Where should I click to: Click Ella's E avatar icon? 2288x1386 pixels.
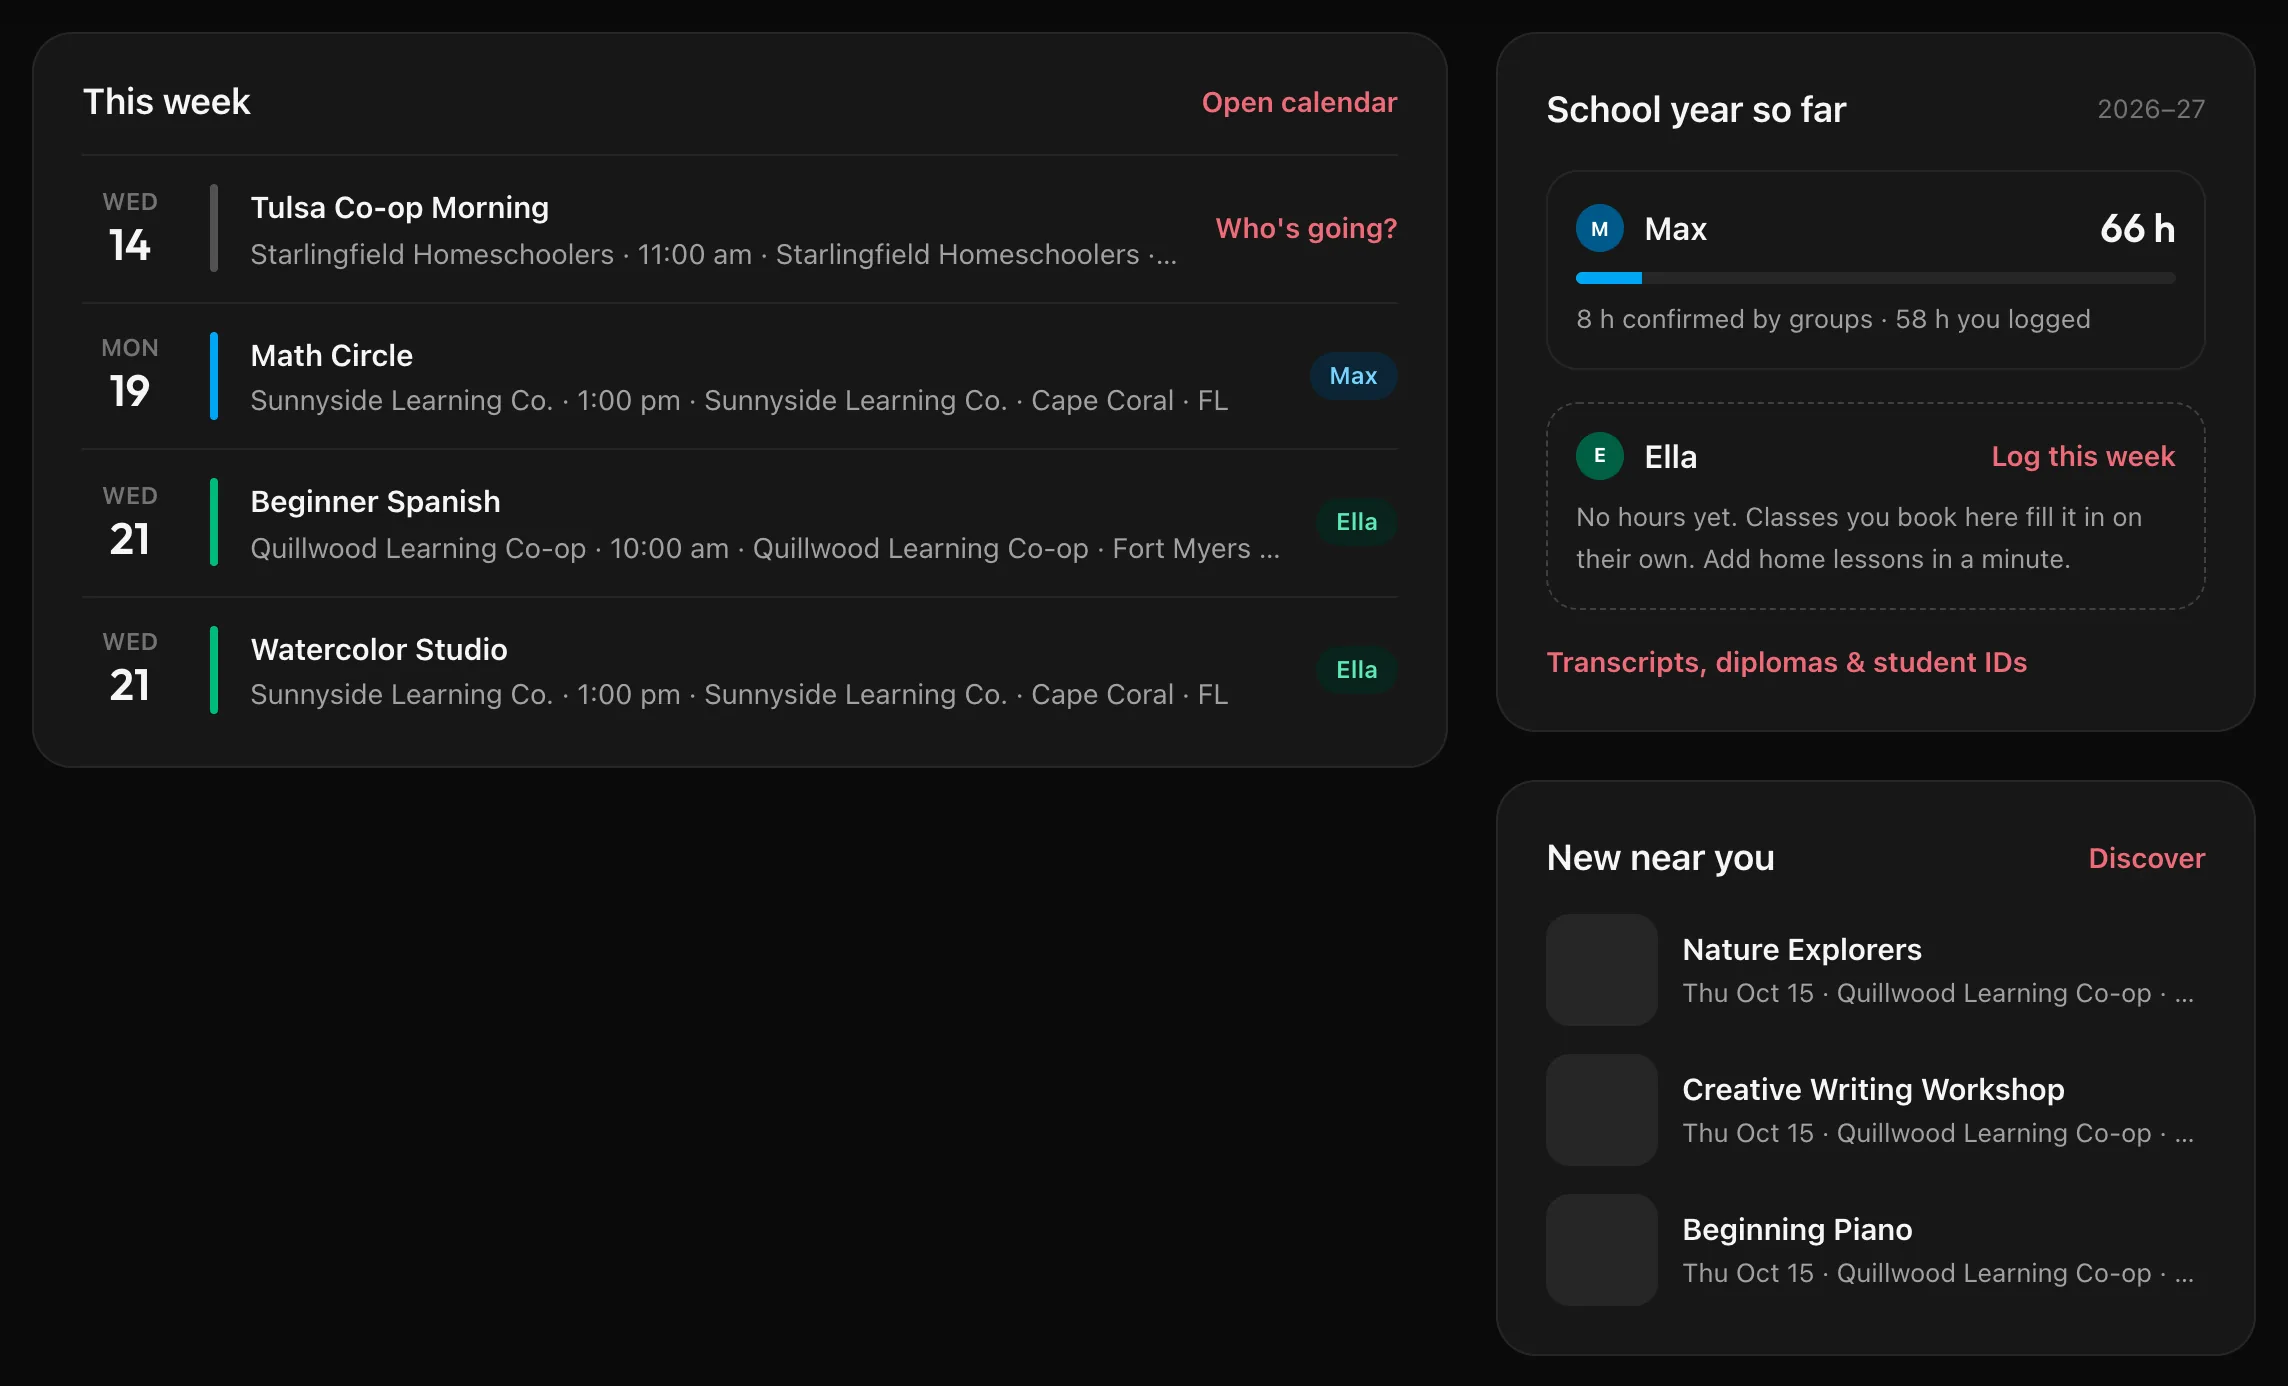[1600, 456]
